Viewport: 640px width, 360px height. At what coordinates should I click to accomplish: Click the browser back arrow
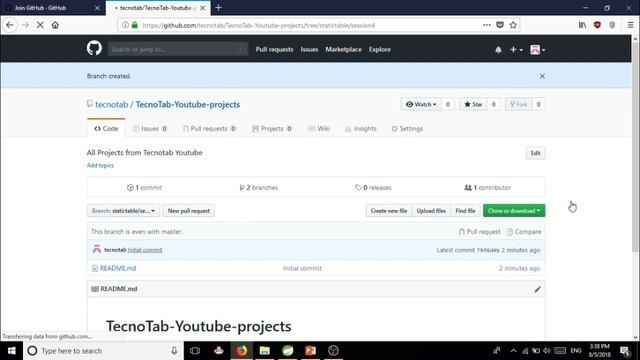click(10, 25)
